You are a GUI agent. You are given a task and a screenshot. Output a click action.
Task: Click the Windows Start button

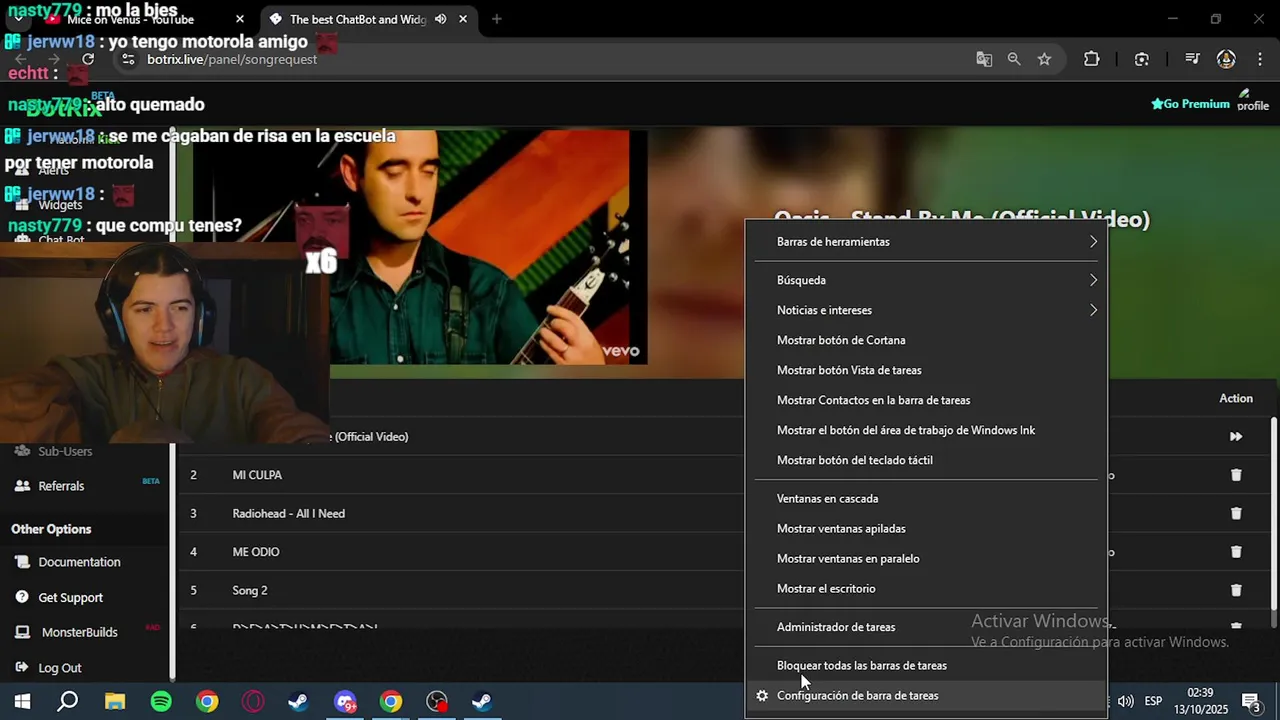tap(22, 702)
